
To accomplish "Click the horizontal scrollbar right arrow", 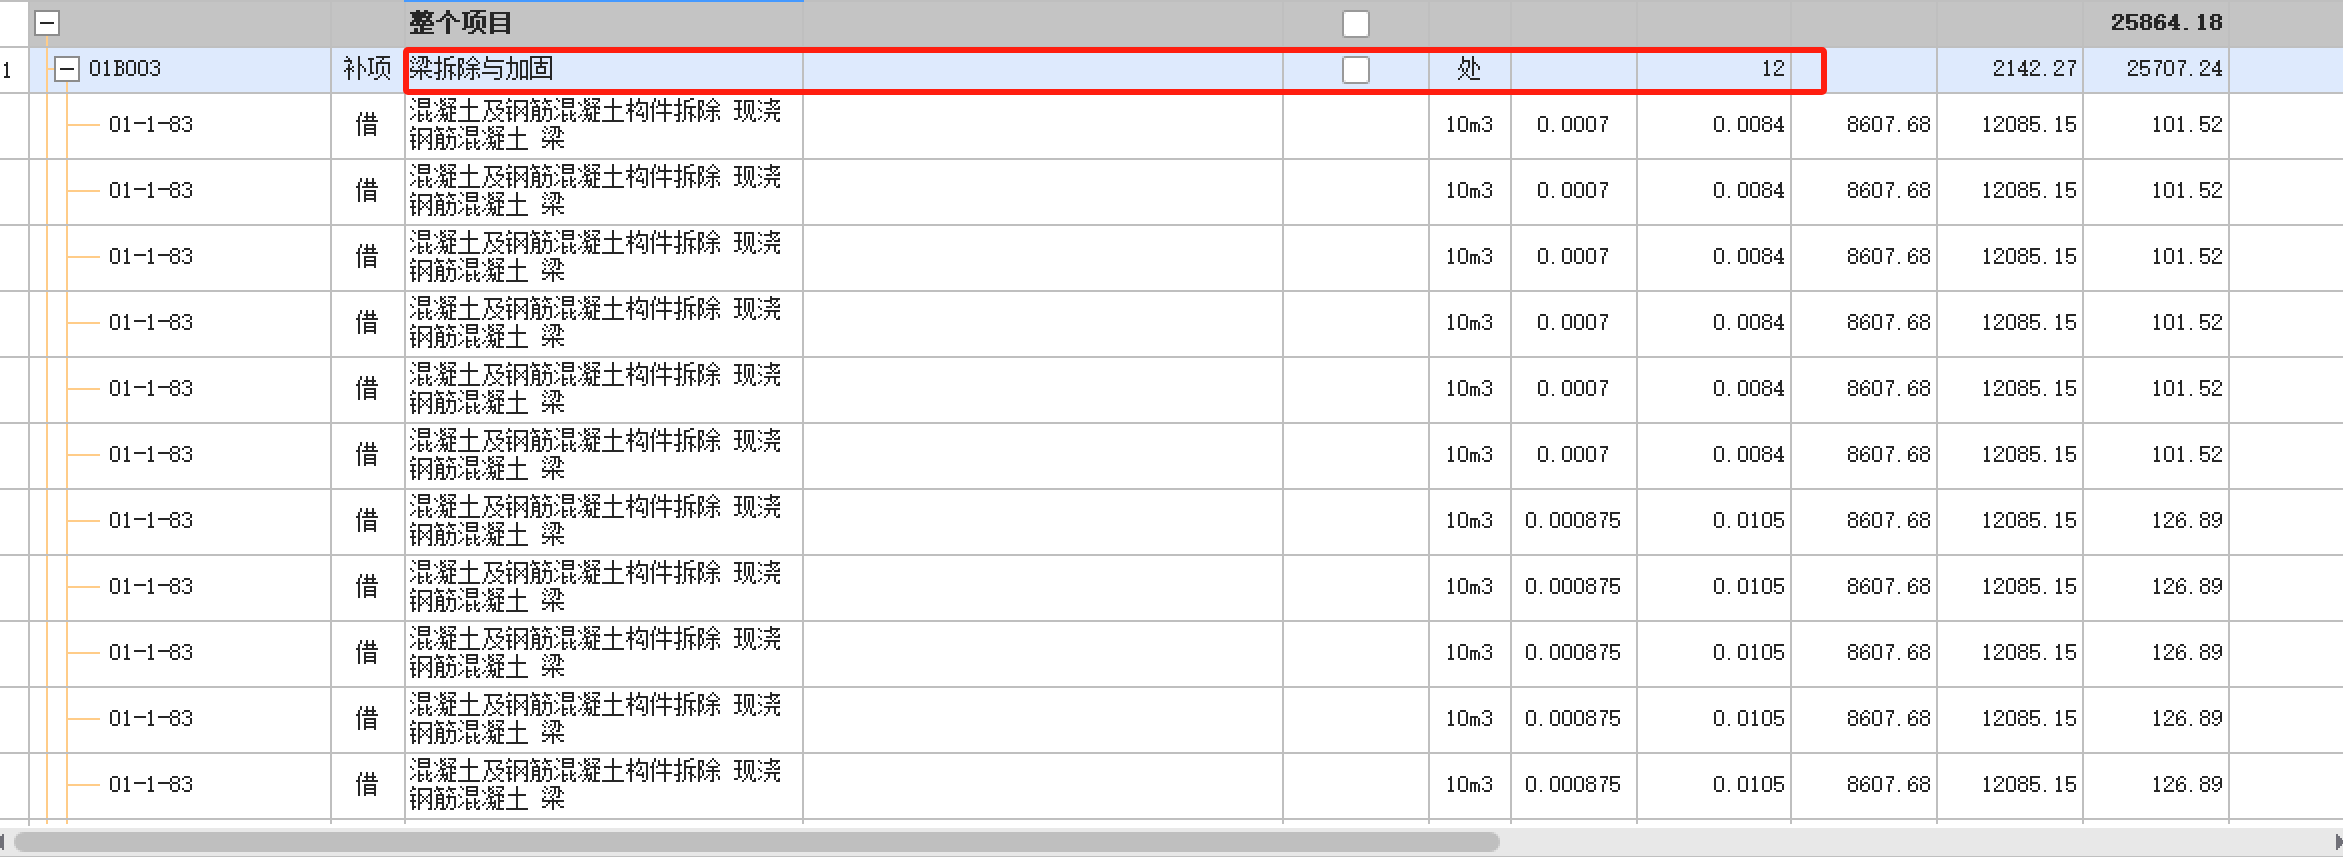I will [x=2338, y=842].
